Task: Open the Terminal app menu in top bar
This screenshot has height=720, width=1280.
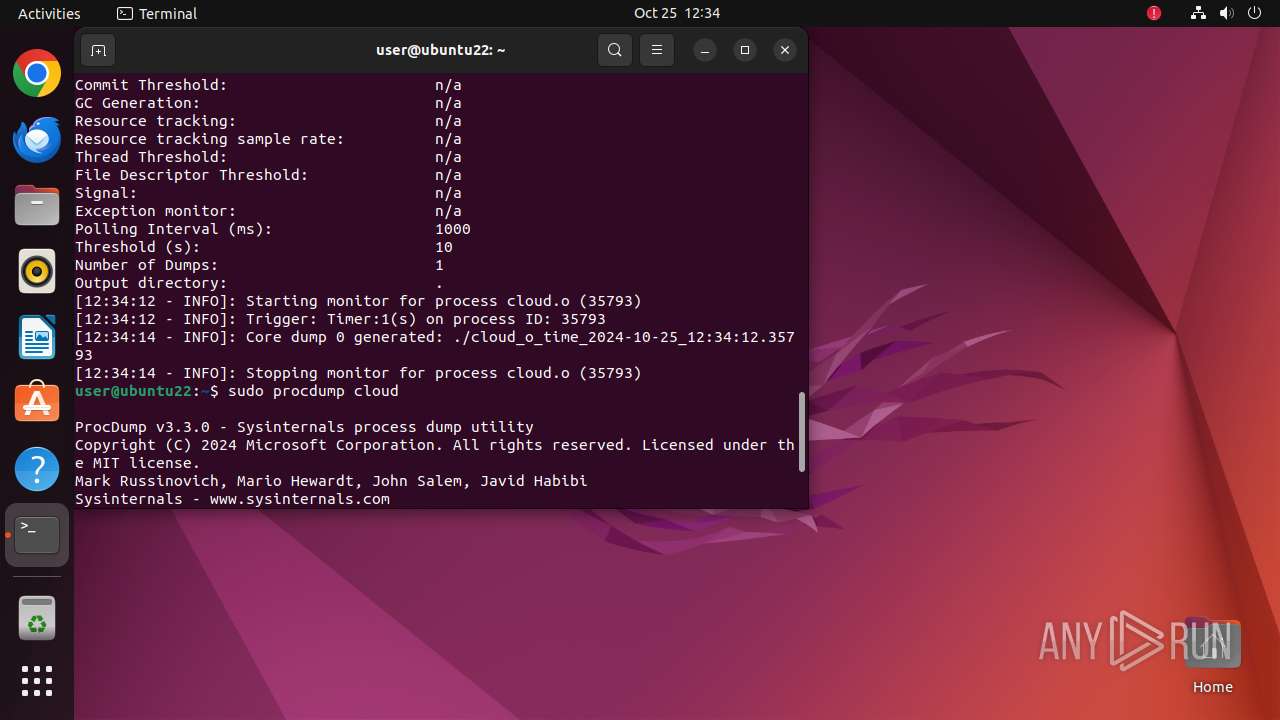Action: (157, 13)
